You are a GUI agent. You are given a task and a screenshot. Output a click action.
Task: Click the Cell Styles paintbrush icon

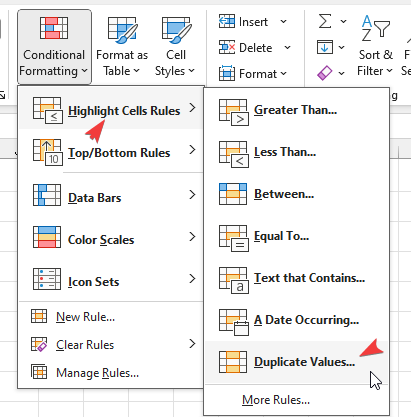coord(176,30)
